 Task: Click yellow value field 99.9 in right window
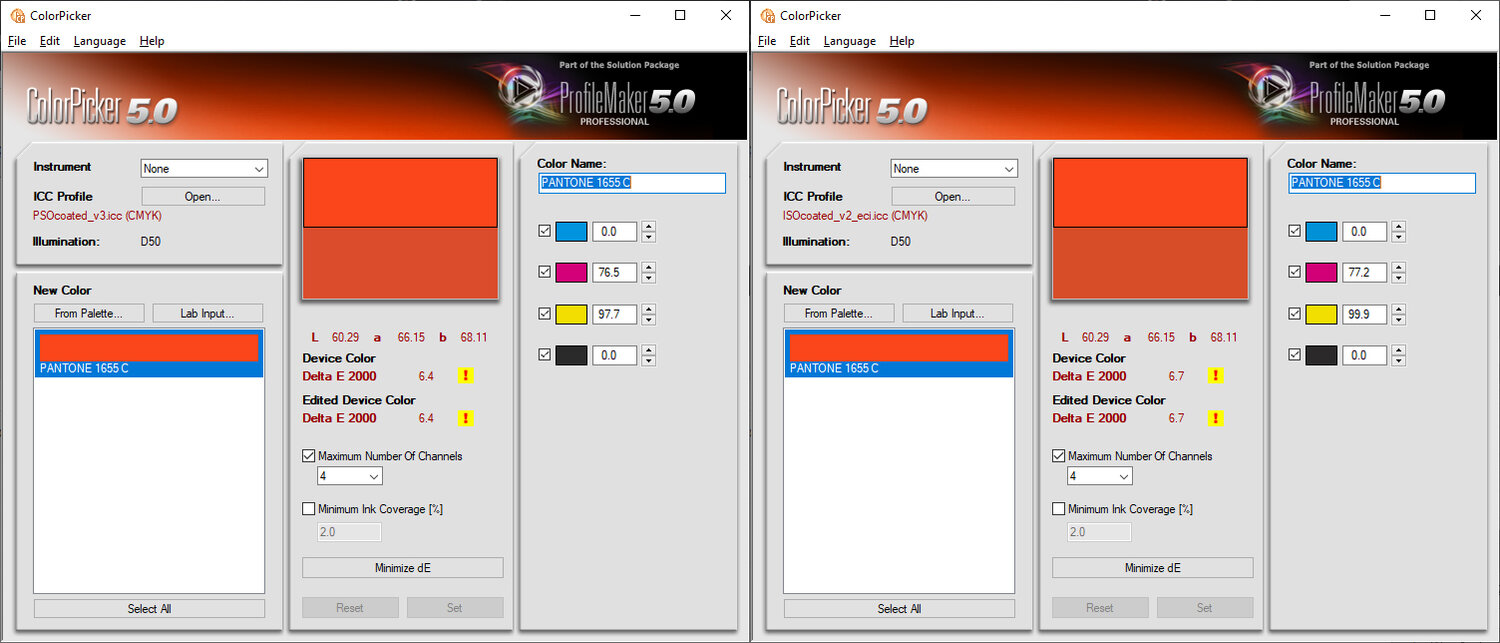click(1365, 314)
